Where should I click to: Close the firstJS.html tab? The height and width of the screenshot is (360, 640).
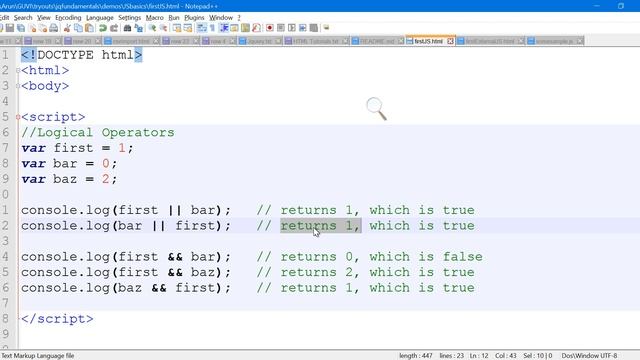pos(450,41)
